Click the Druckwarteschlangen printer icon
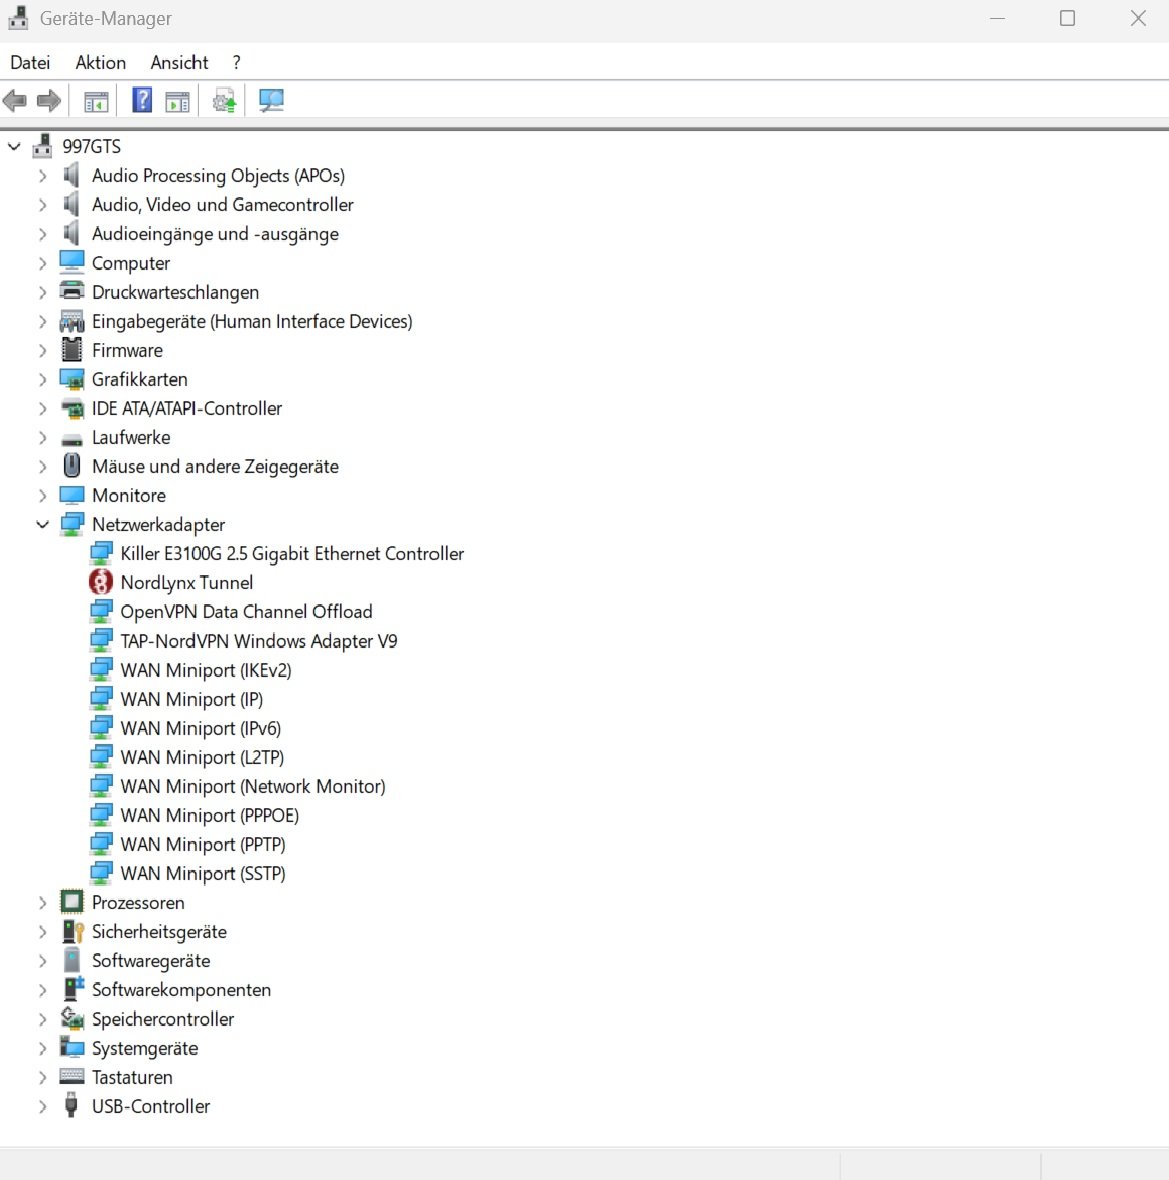Image resolution: width=1169 pixels, height=1180 pixels. (x=72, y=291)
